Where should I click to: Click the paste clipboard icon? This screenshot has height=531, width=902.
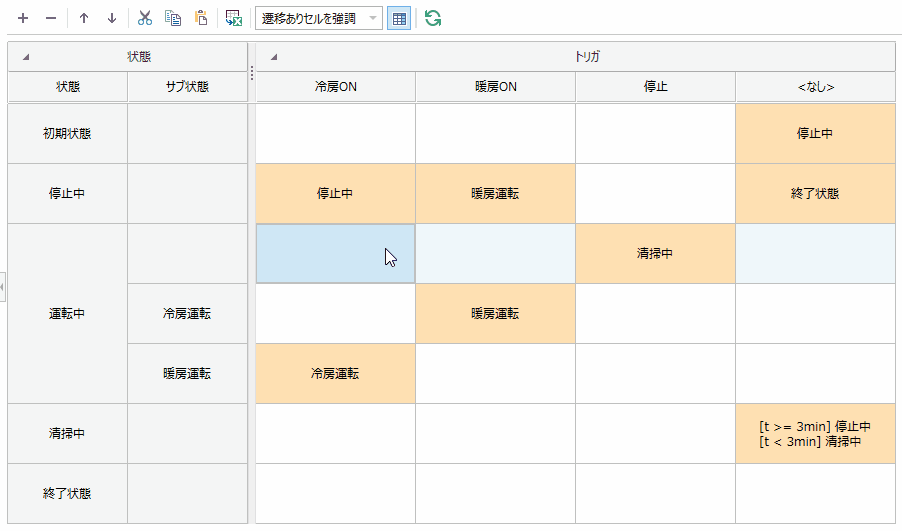click(201, 18)
